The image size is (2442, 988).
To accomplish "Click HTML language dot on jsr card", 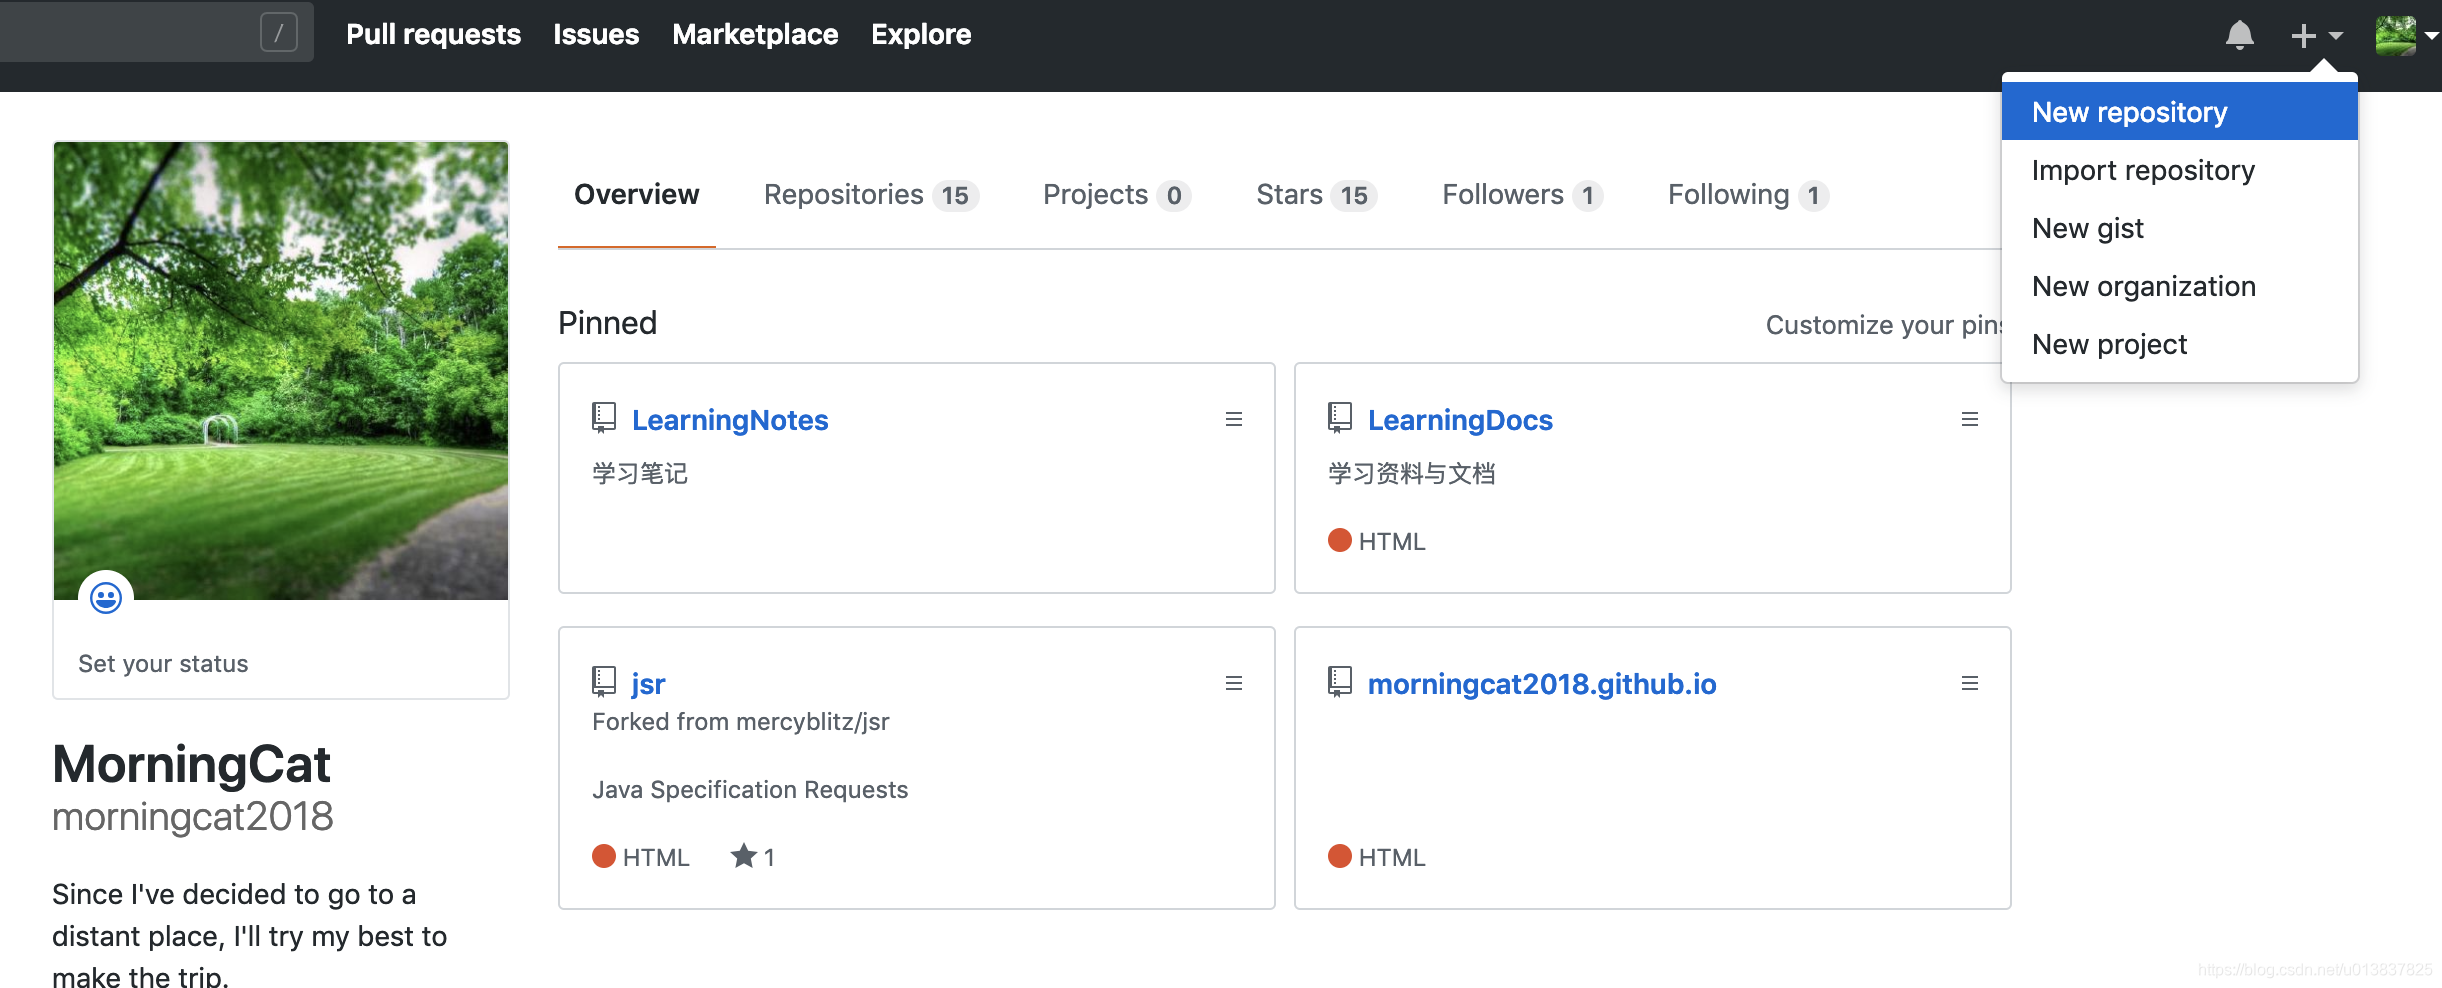I will click(x=604, y=856).
